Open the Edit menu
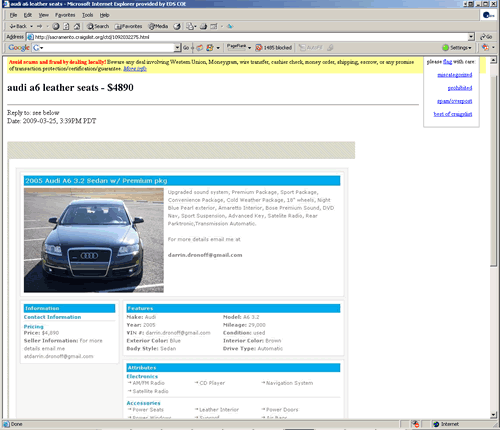The image size is (500, 432). (x=28, y=15)
